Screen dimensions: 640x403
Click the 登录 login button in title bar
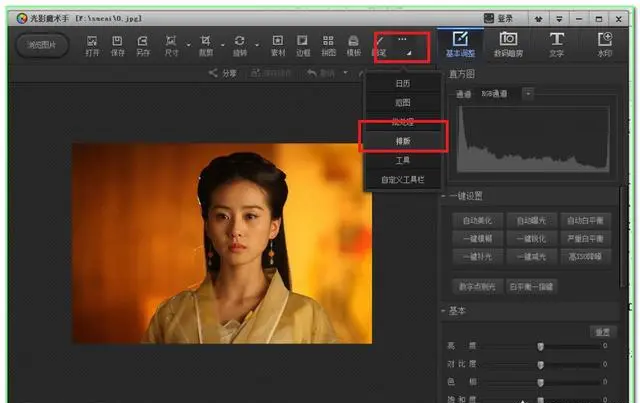pos(498,18)
